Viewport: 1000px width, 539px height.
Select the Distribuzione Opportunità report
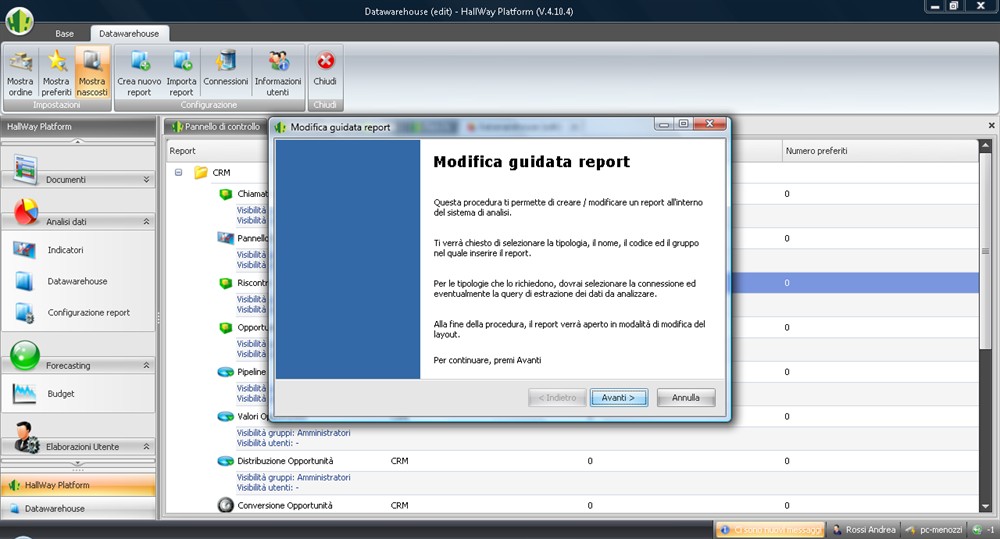point(285,461)
